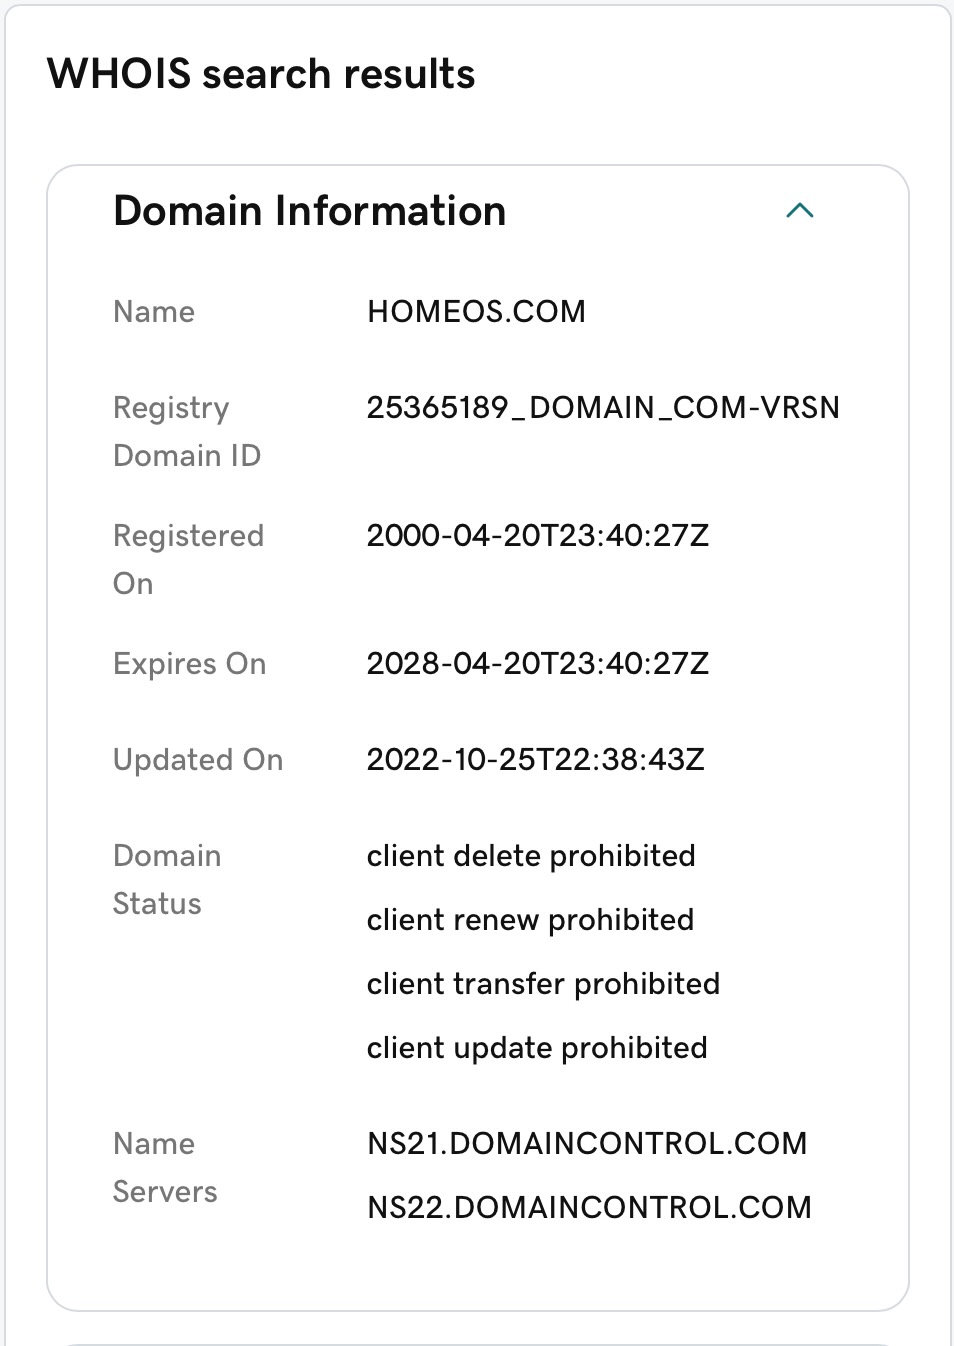Click the client delete prohibited status
Viewport: 954px width, 1346px height.
(531, 856)
